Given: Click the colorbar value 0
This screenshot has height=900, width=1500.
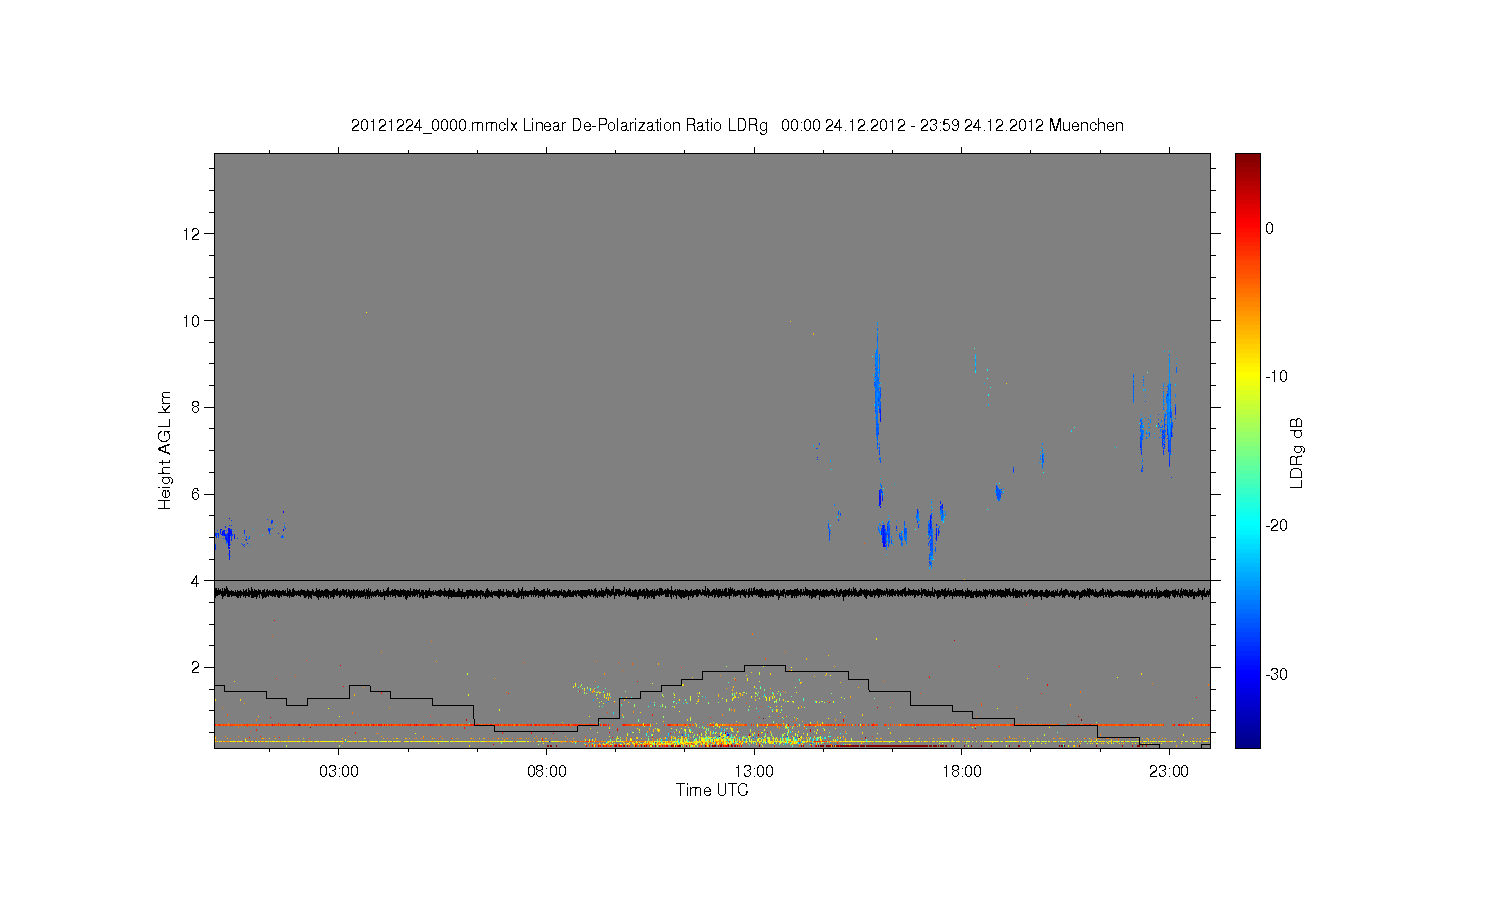Looking at the screenshot, I should tap(1270, 228).
